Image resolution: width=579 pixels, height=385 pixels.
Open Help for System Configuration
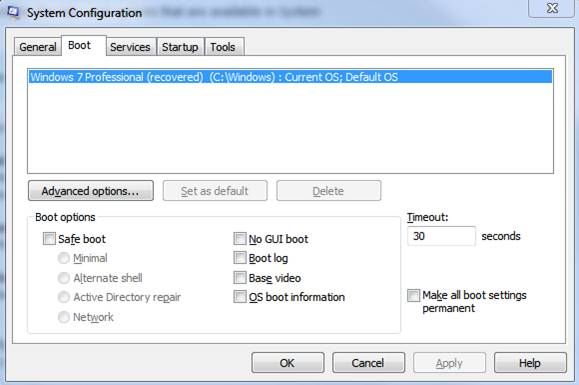tap(530, 363)
